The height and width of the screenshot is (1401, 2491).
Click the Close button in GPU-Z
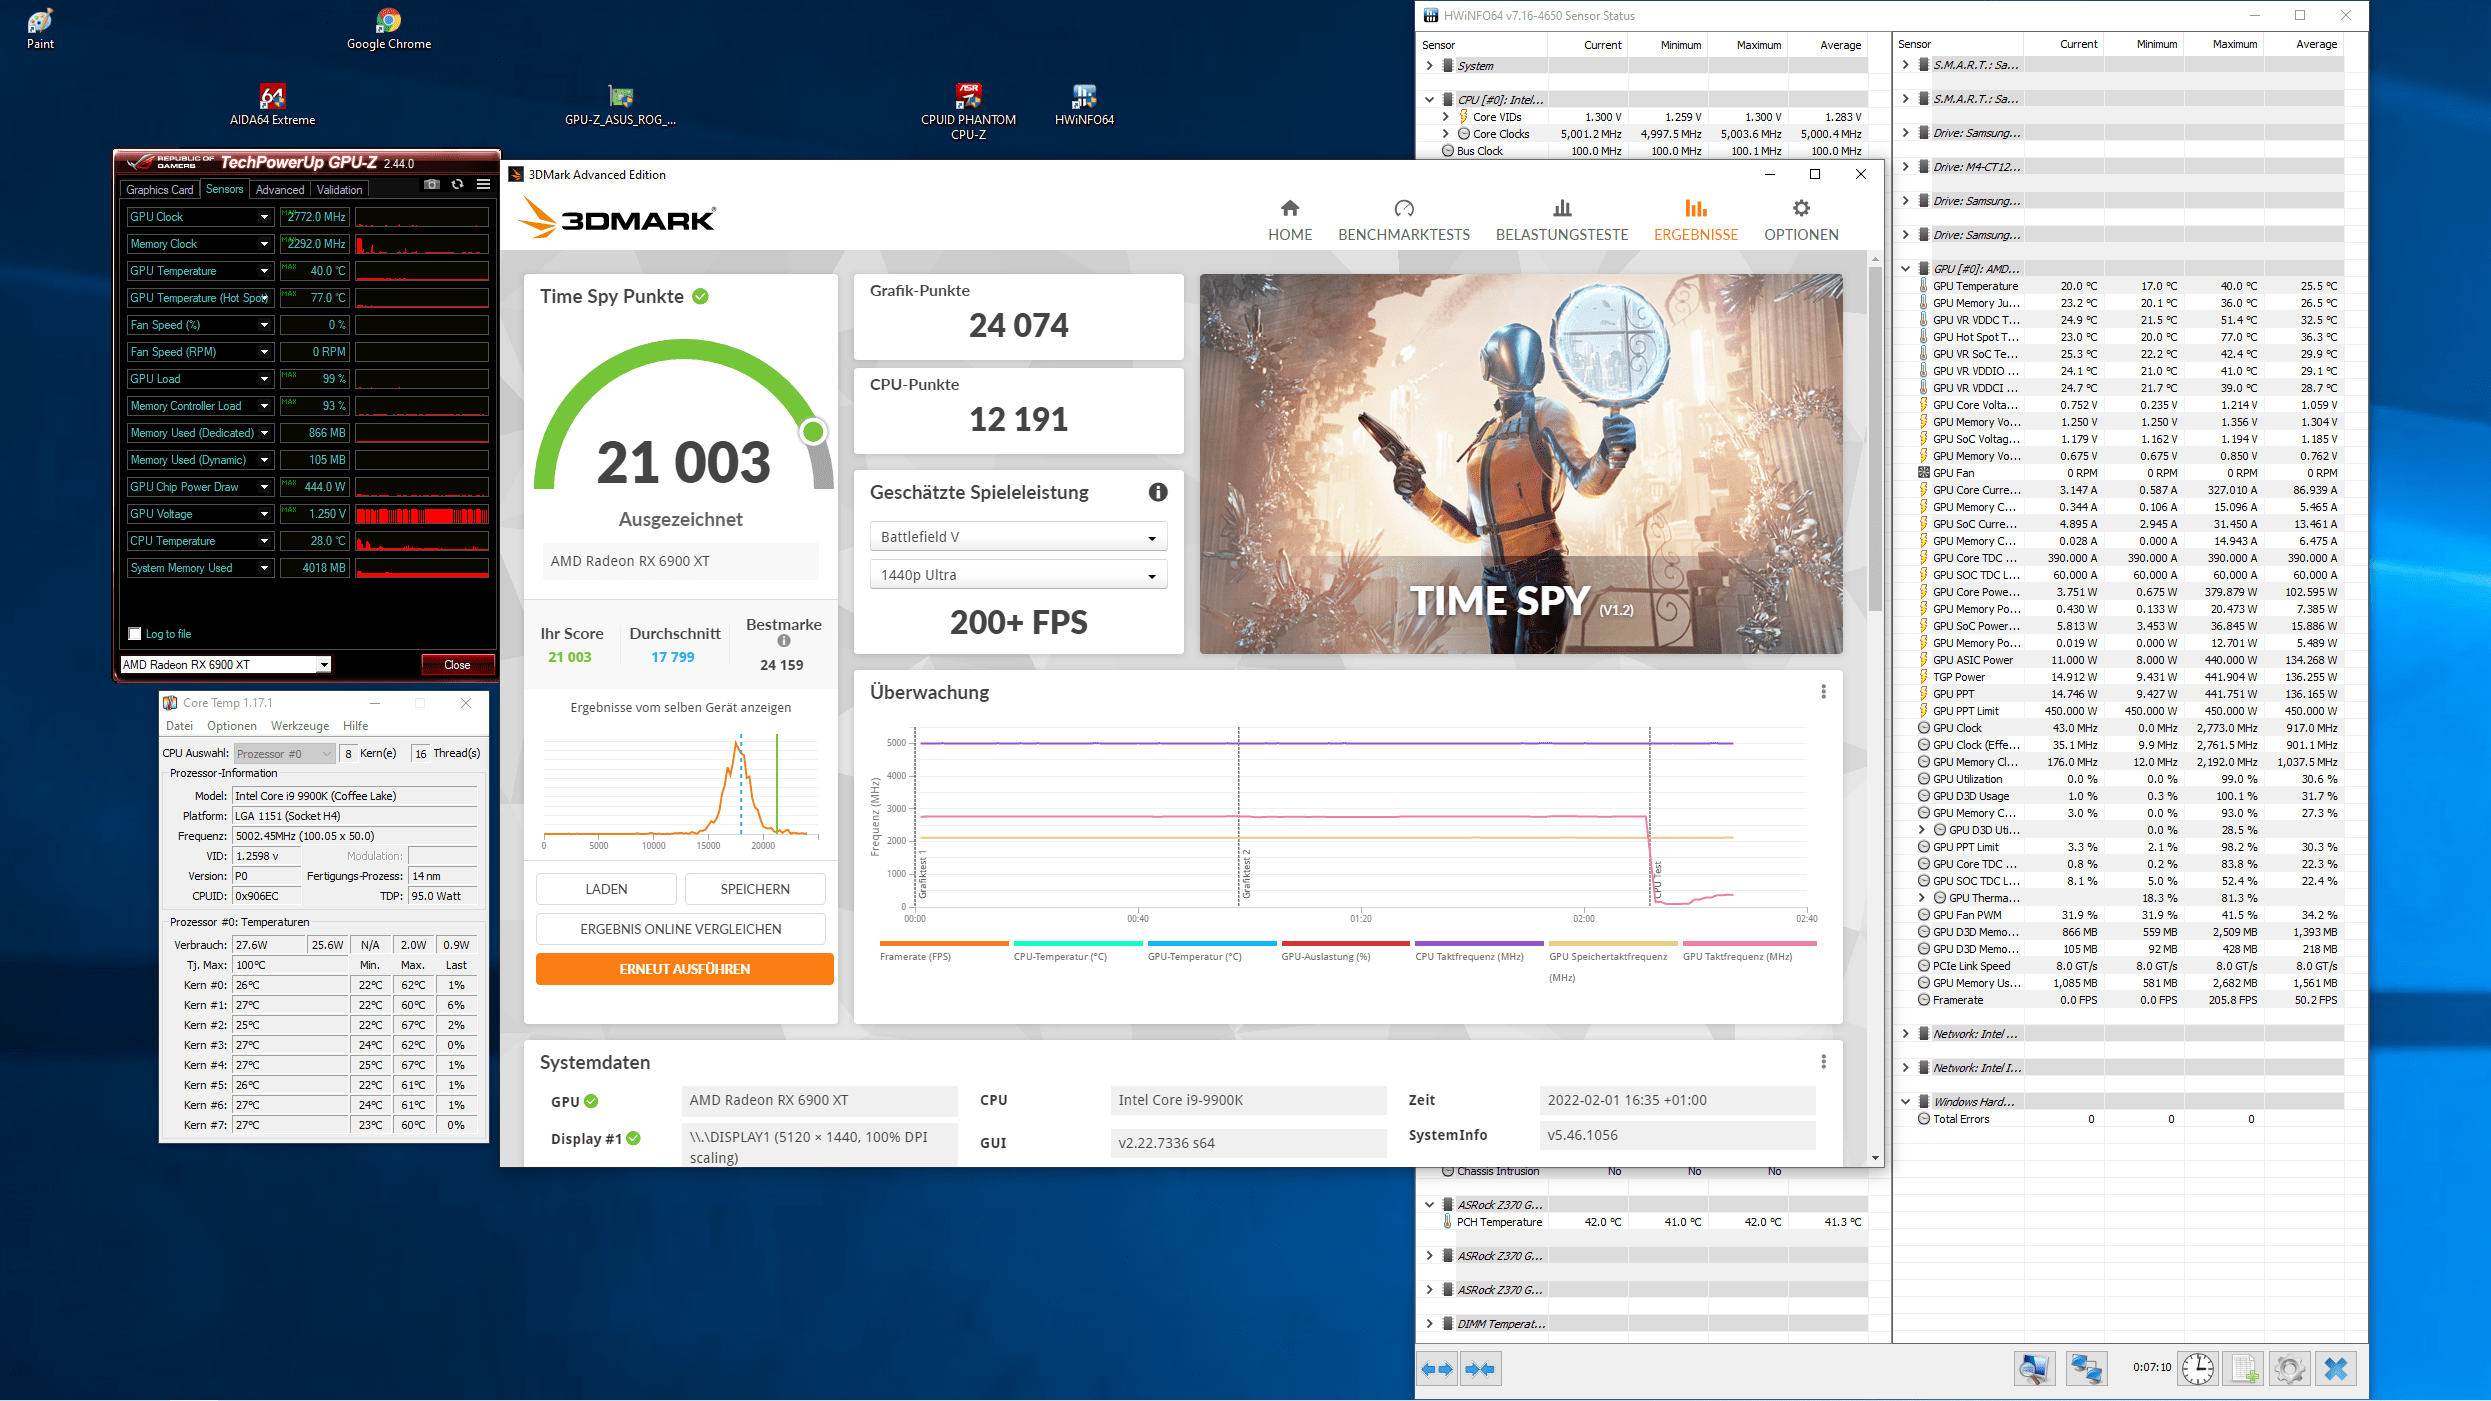tap(457, 665)
